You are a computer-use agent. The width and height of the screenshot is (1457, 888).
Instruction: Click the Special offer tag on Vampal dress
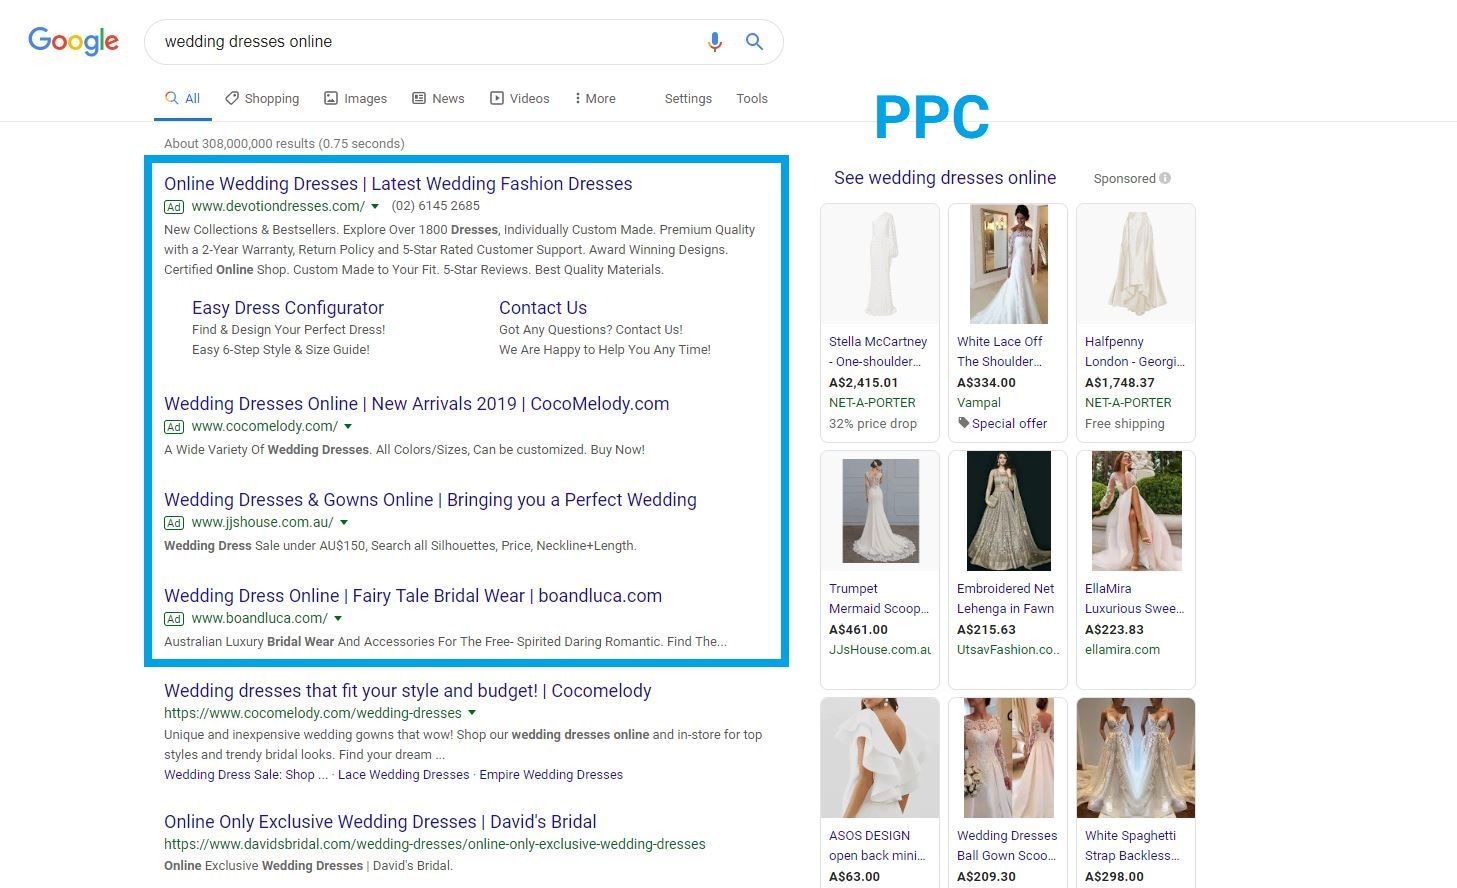[1002, 423]
